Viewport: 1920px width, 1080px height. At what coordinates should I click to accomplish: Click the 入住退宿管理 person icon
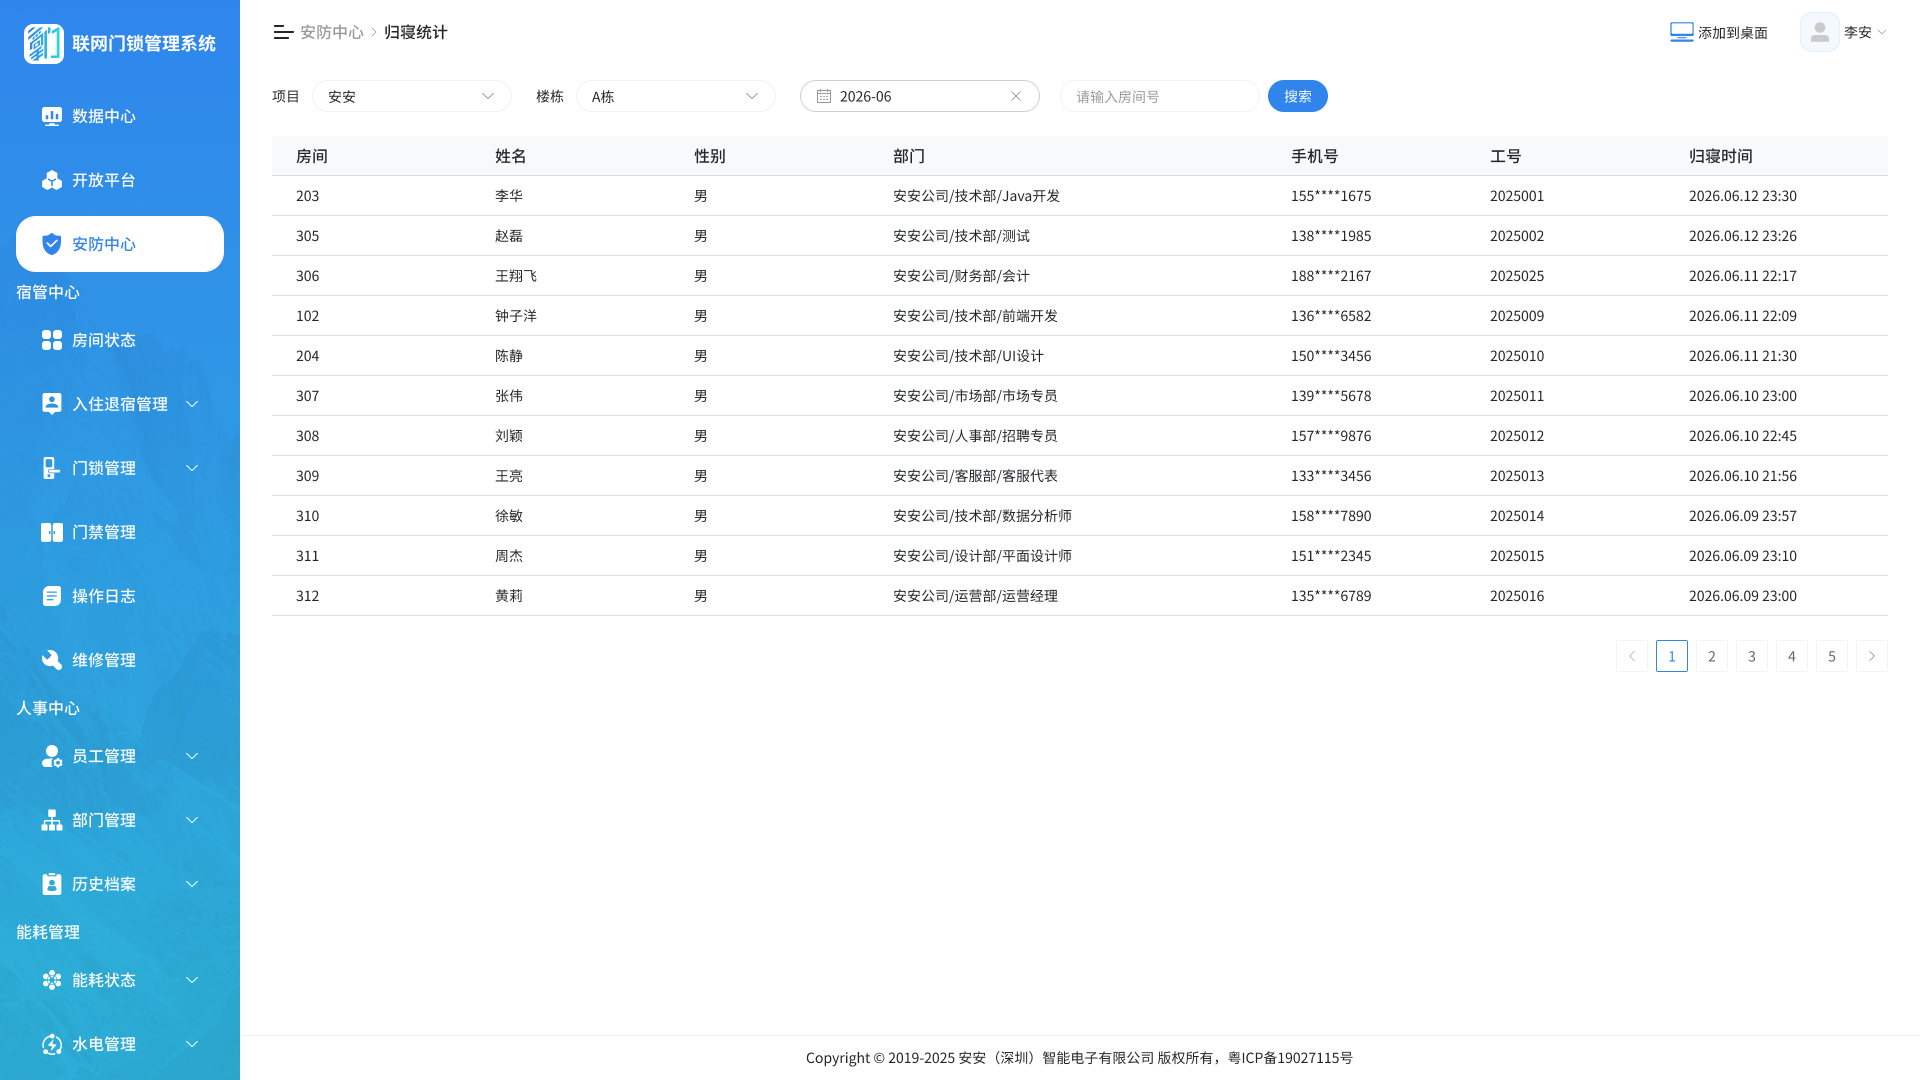pos(52,404)
